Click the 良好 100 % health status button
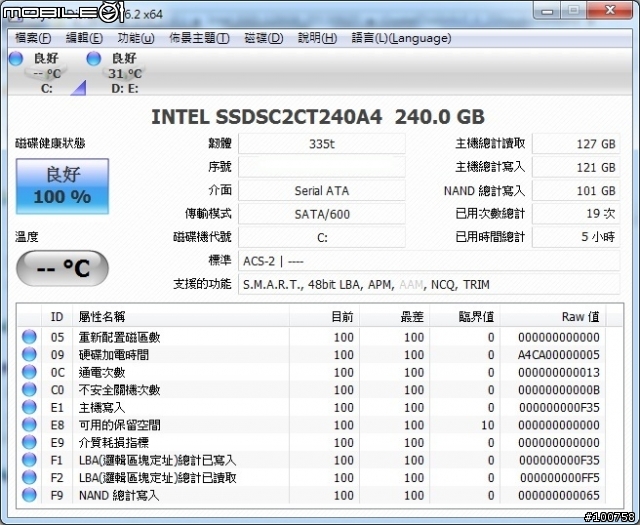The width and height of the screenshot is (640, 525). (62, 186)
